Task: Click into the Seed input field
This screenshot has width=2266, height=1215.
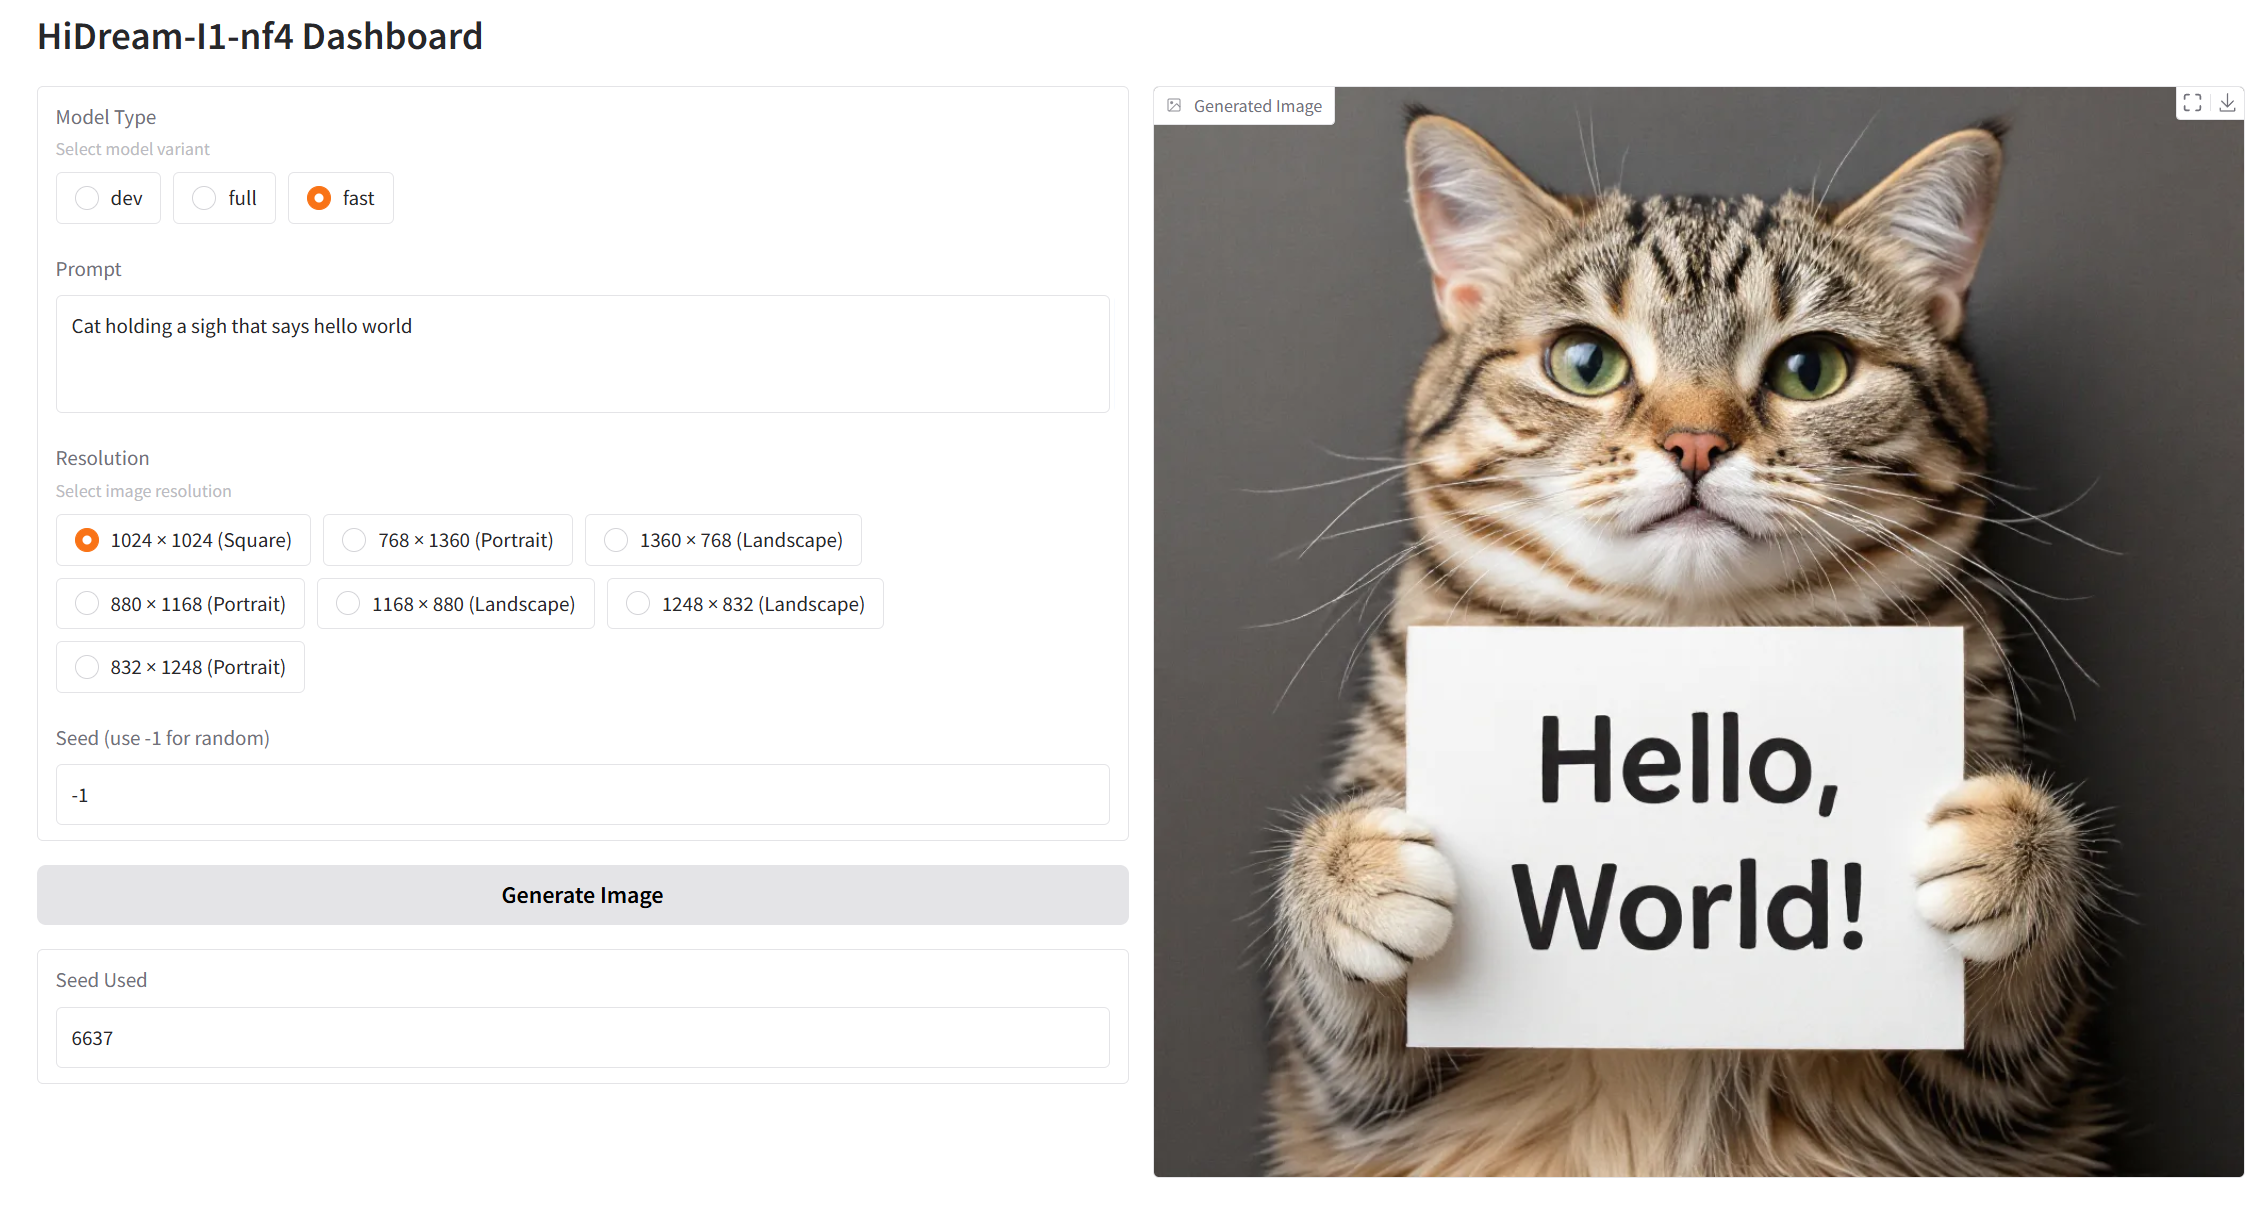Action: point(582,795)
